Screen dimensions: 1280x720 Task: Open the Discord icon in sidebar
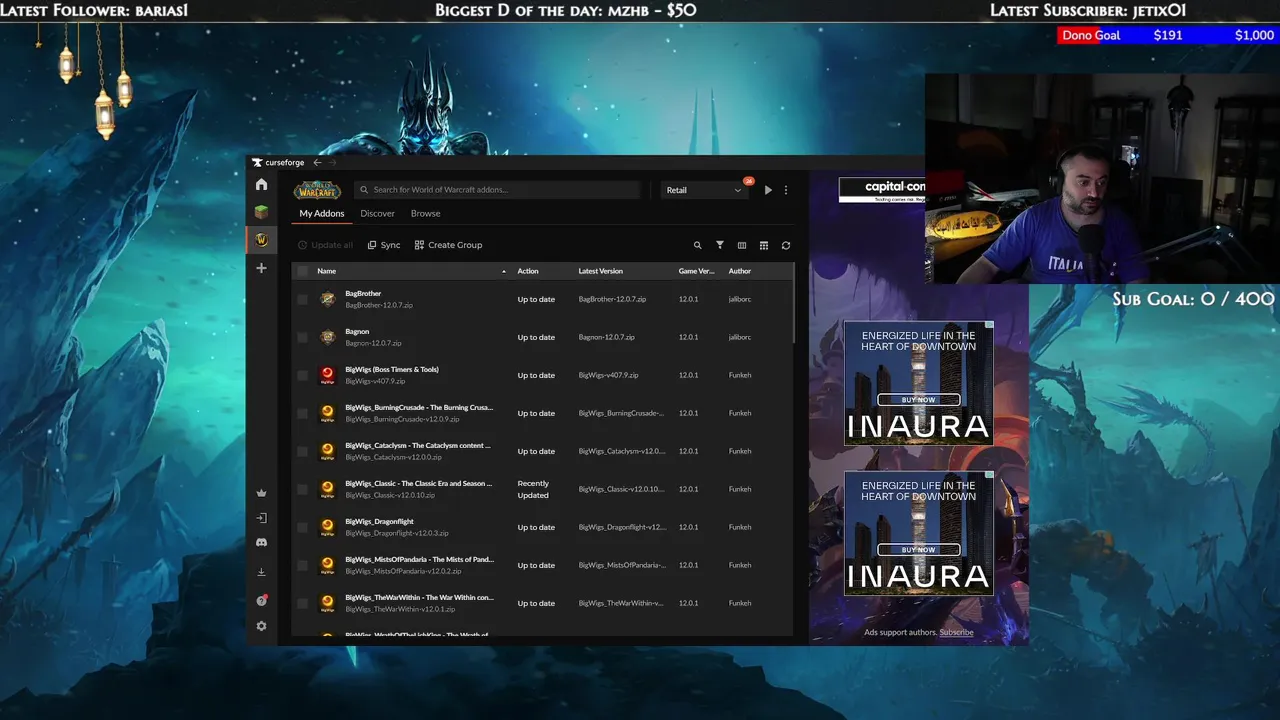point(261,543)
